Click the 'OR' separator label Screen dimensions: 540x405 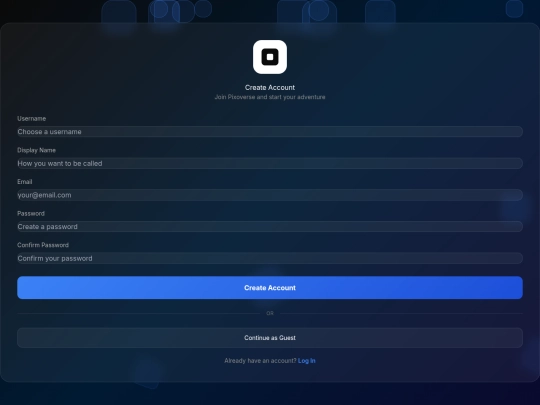tap(270, 313)
